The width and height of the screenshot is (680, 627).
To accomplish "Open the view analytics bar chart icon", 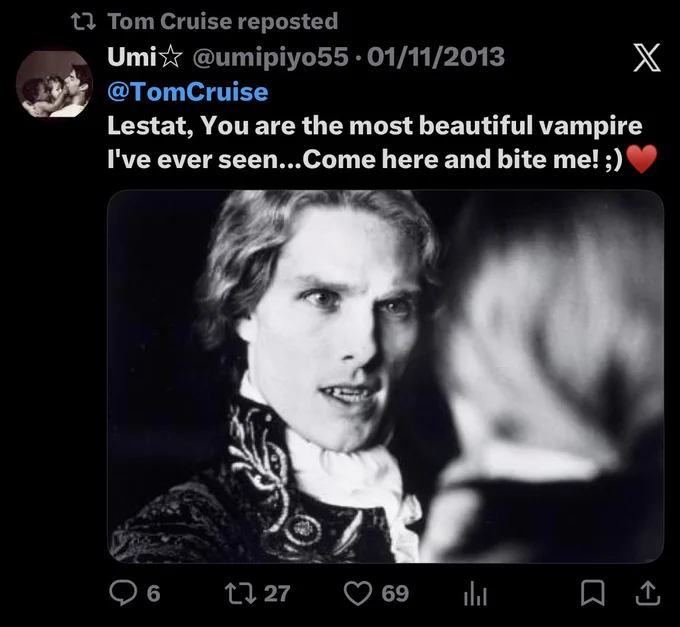I will point(476,595).
